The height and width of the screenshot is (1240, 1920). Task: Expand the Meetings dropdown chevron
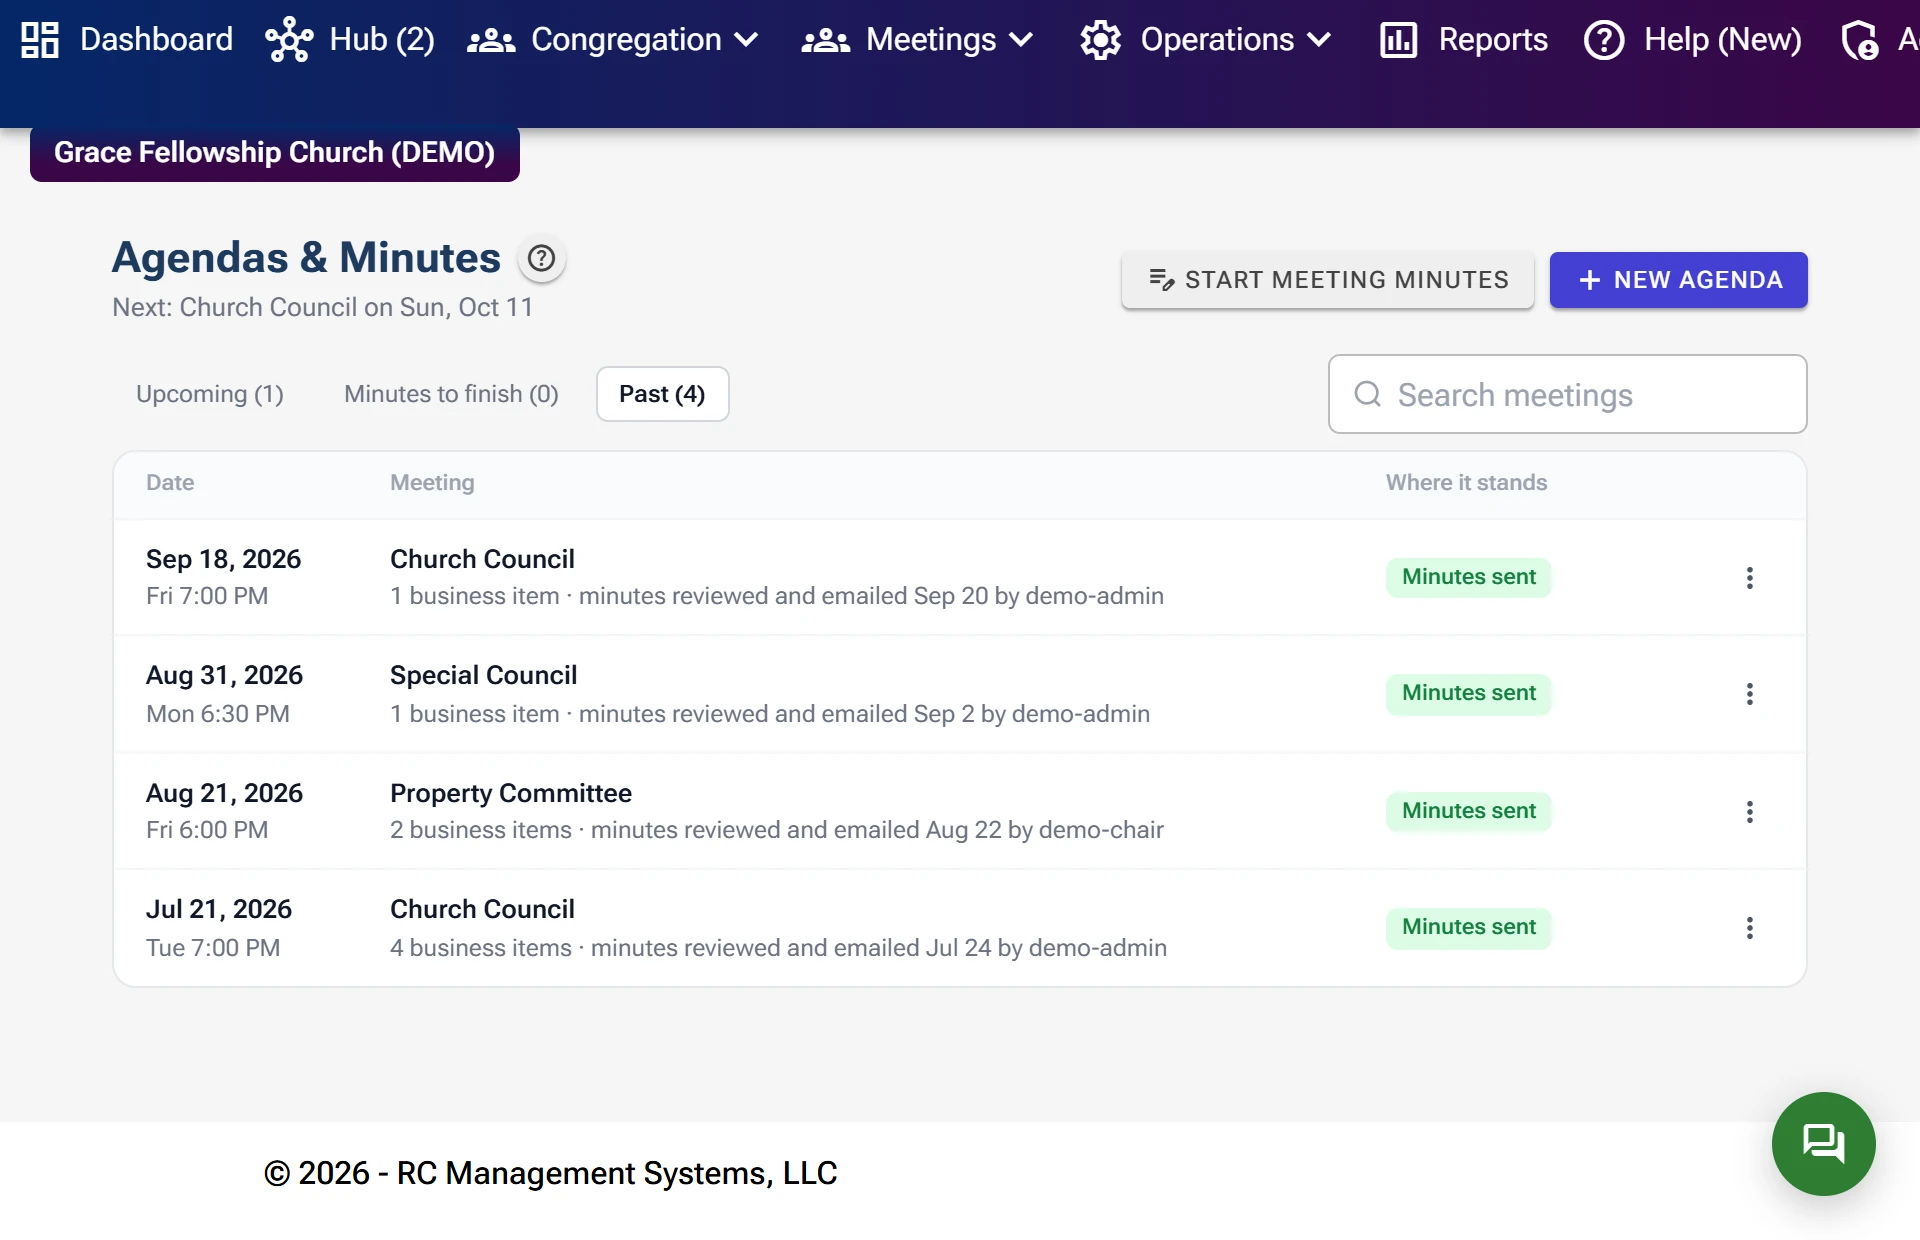(x=1021, y=40)
